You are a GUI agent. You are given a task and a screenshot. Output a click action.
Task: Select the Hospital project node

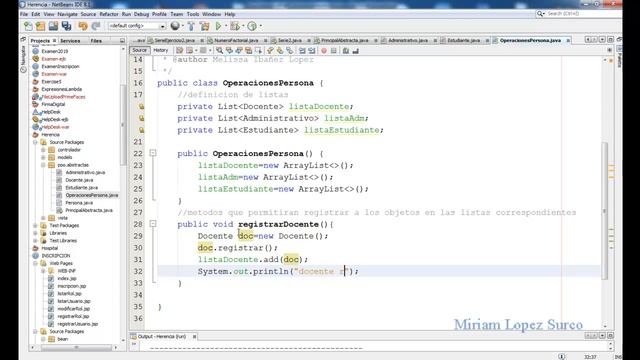(x=49, y=248)
